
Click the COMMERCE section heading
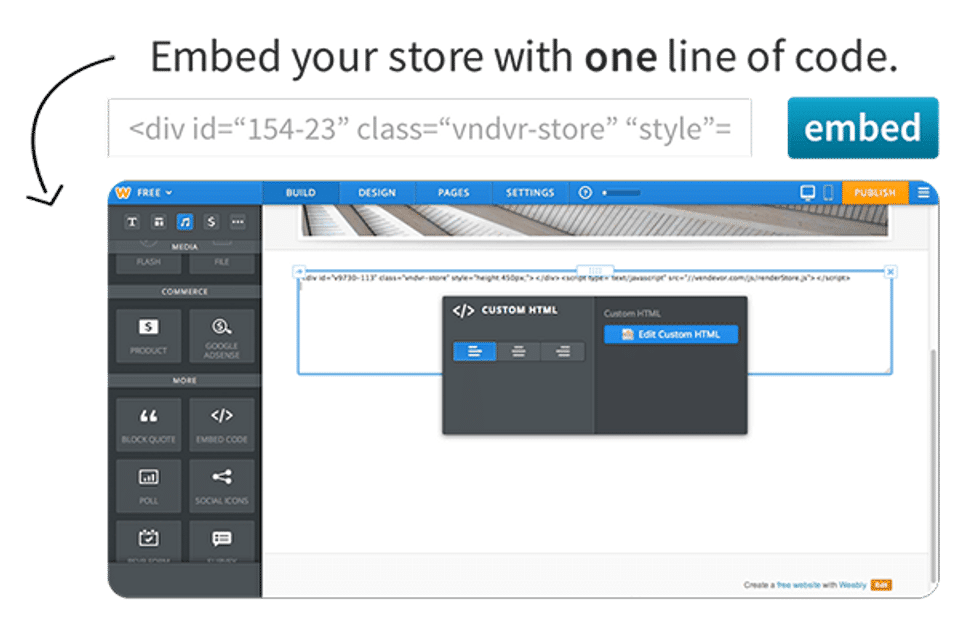click(185, 292)
